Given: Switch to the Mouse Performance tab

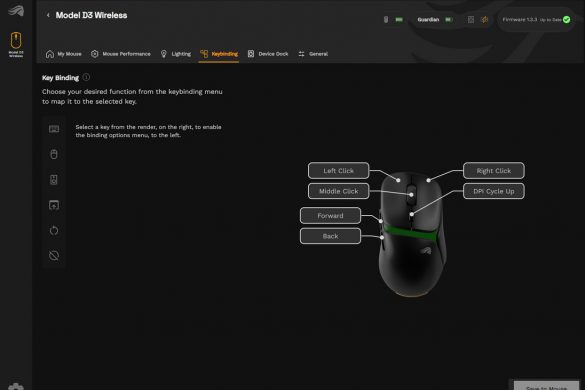Looking at the screenshot, I should point(121,54).
